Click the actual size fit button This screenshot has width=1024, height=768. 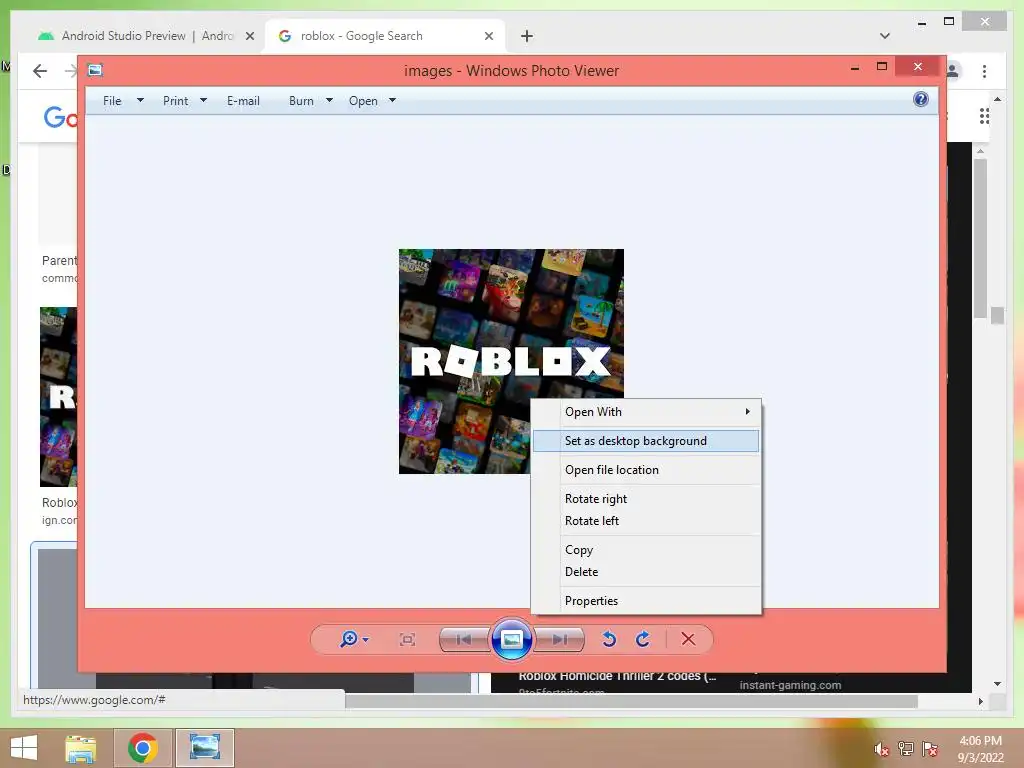tap(407, 639)
